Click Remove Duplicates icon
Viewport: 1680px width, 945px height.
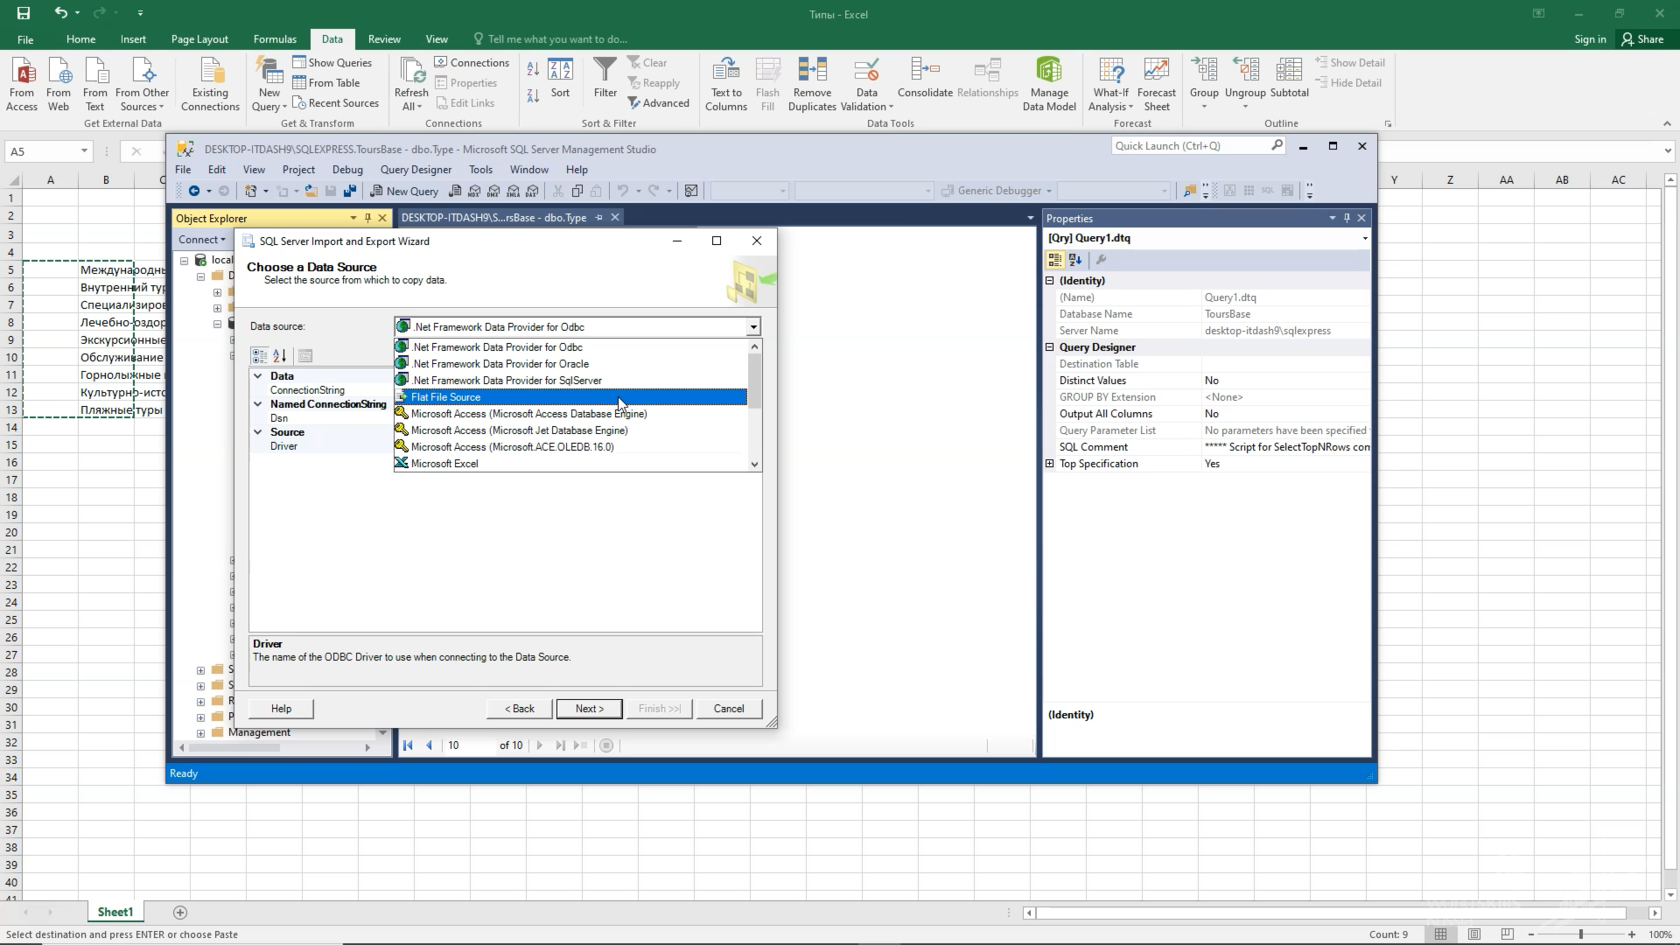point(812,83)
